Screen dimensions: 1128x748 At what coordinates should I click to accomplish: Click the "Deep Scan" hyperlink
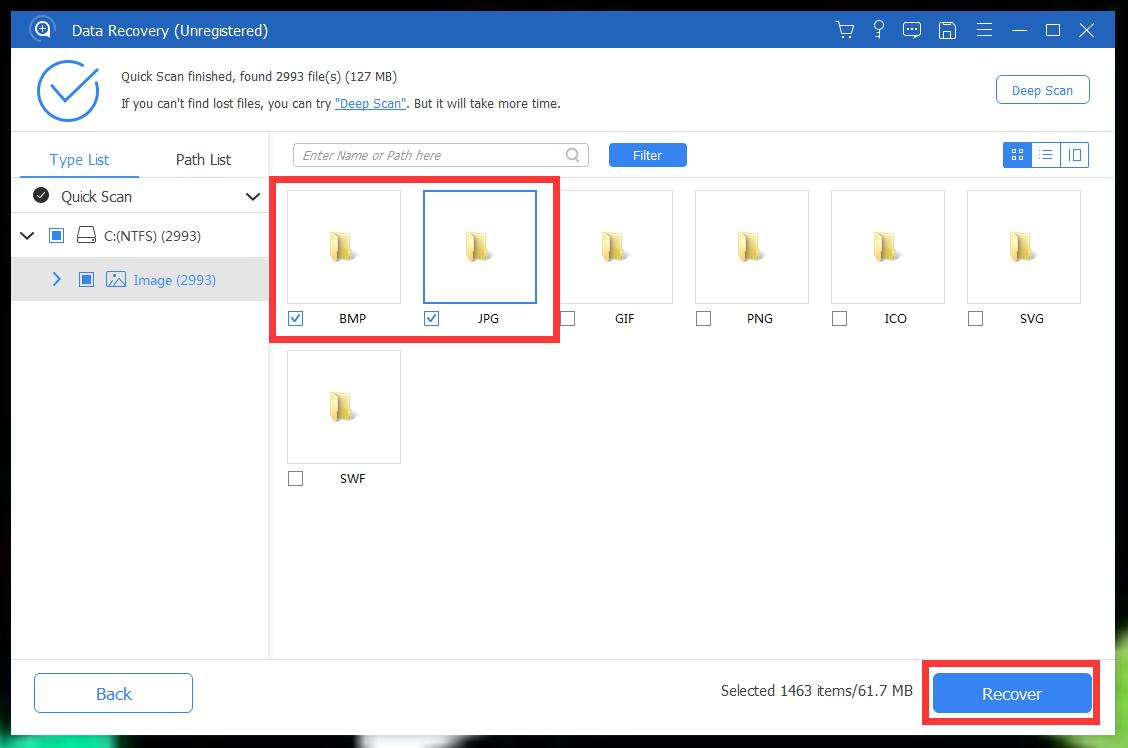point(370,104)
